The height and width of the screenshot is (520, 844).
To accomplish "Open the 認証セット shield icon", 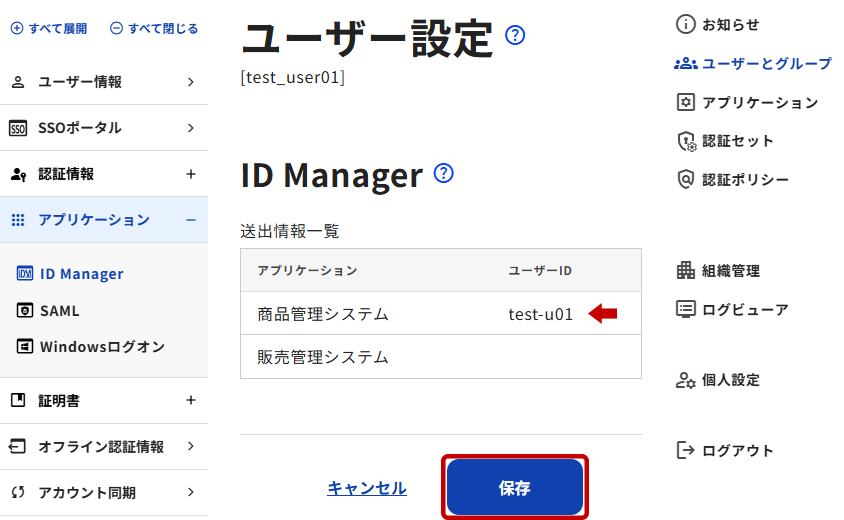I will (685, 141).
